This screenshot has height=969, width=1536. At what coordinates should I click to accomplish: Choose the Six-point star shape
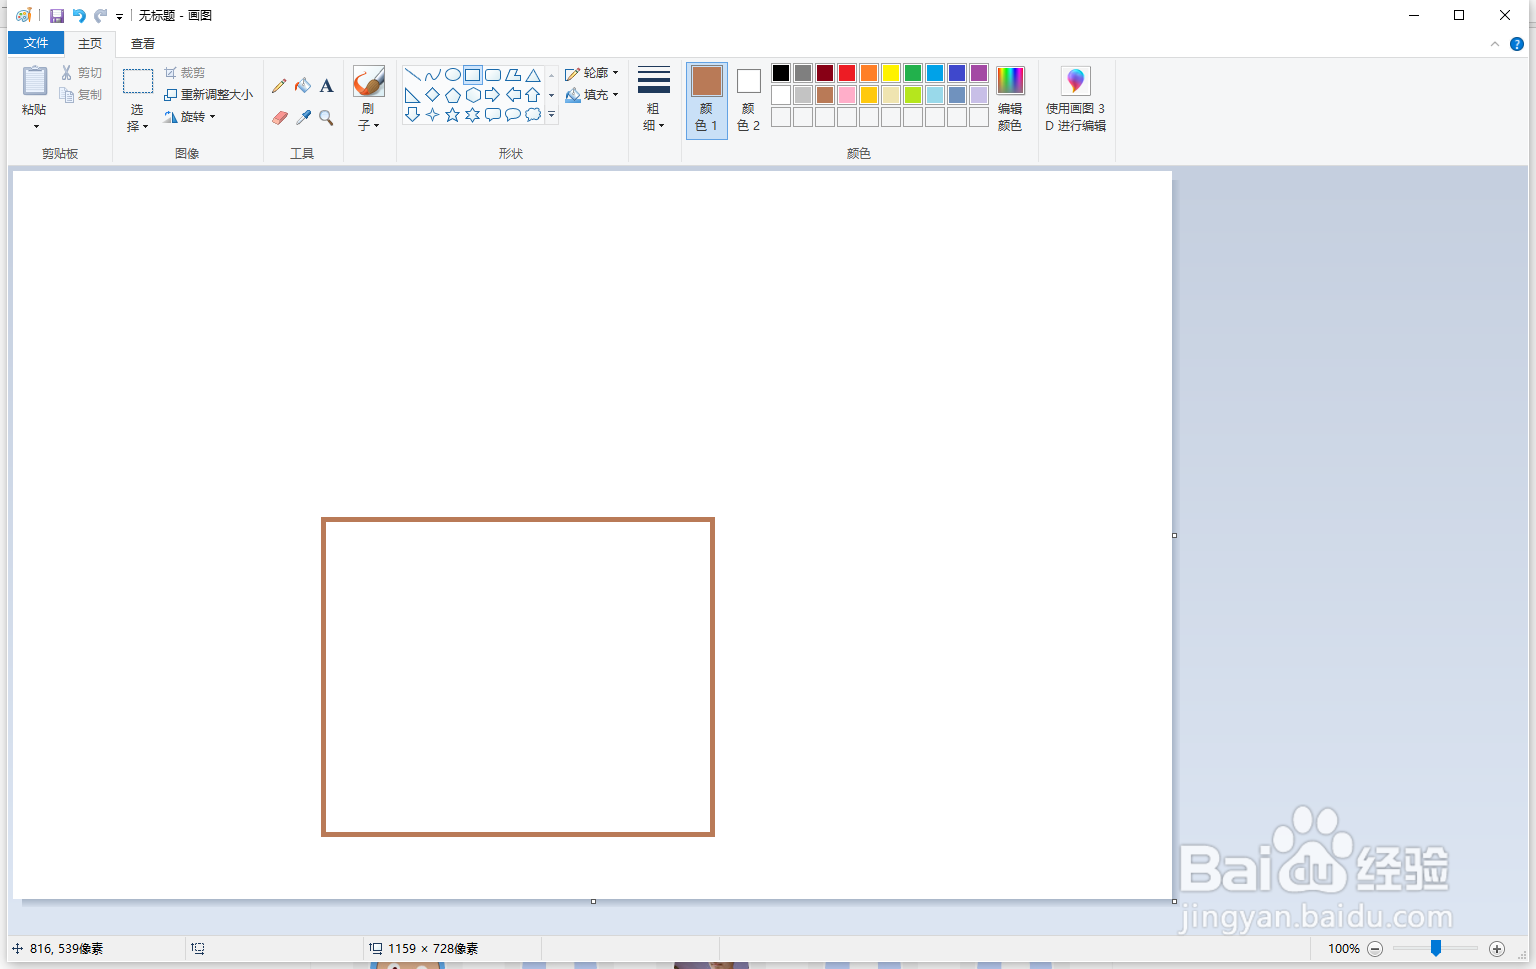472,115
